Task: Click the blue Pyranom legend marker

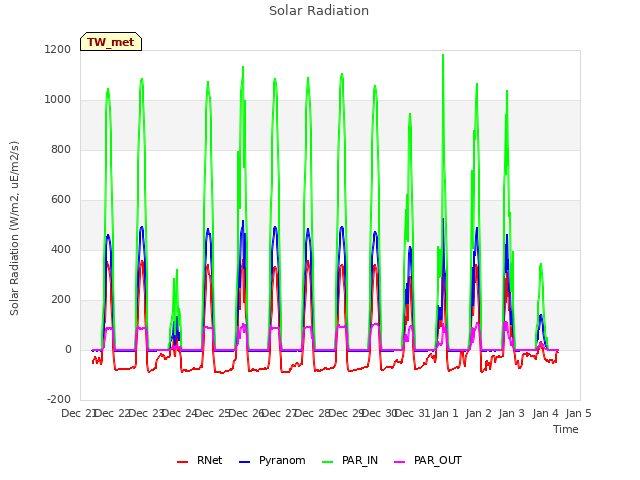Action: [x=244, y=462]
